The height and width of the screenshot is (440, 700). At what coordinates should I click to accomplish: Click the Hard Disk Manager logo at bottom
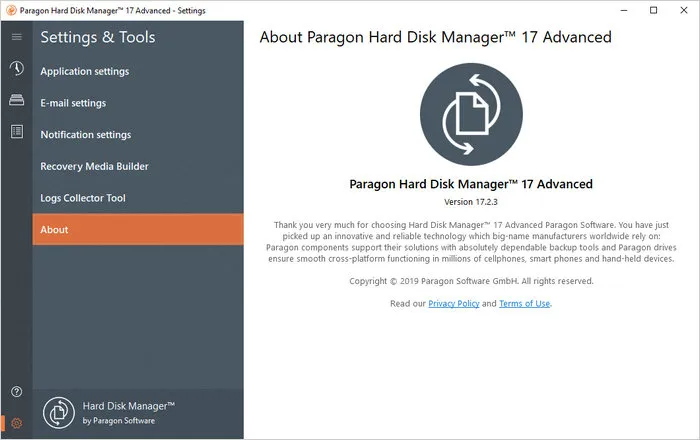[x=58, y=413]
